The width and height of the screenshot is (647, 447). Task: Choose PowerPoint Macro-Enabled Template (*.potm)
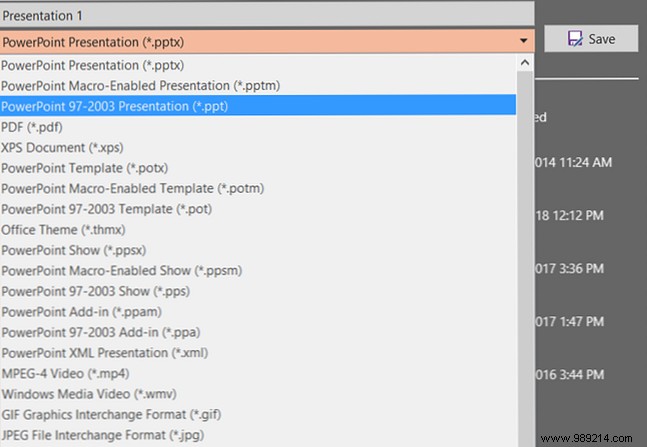pos(258,188)
